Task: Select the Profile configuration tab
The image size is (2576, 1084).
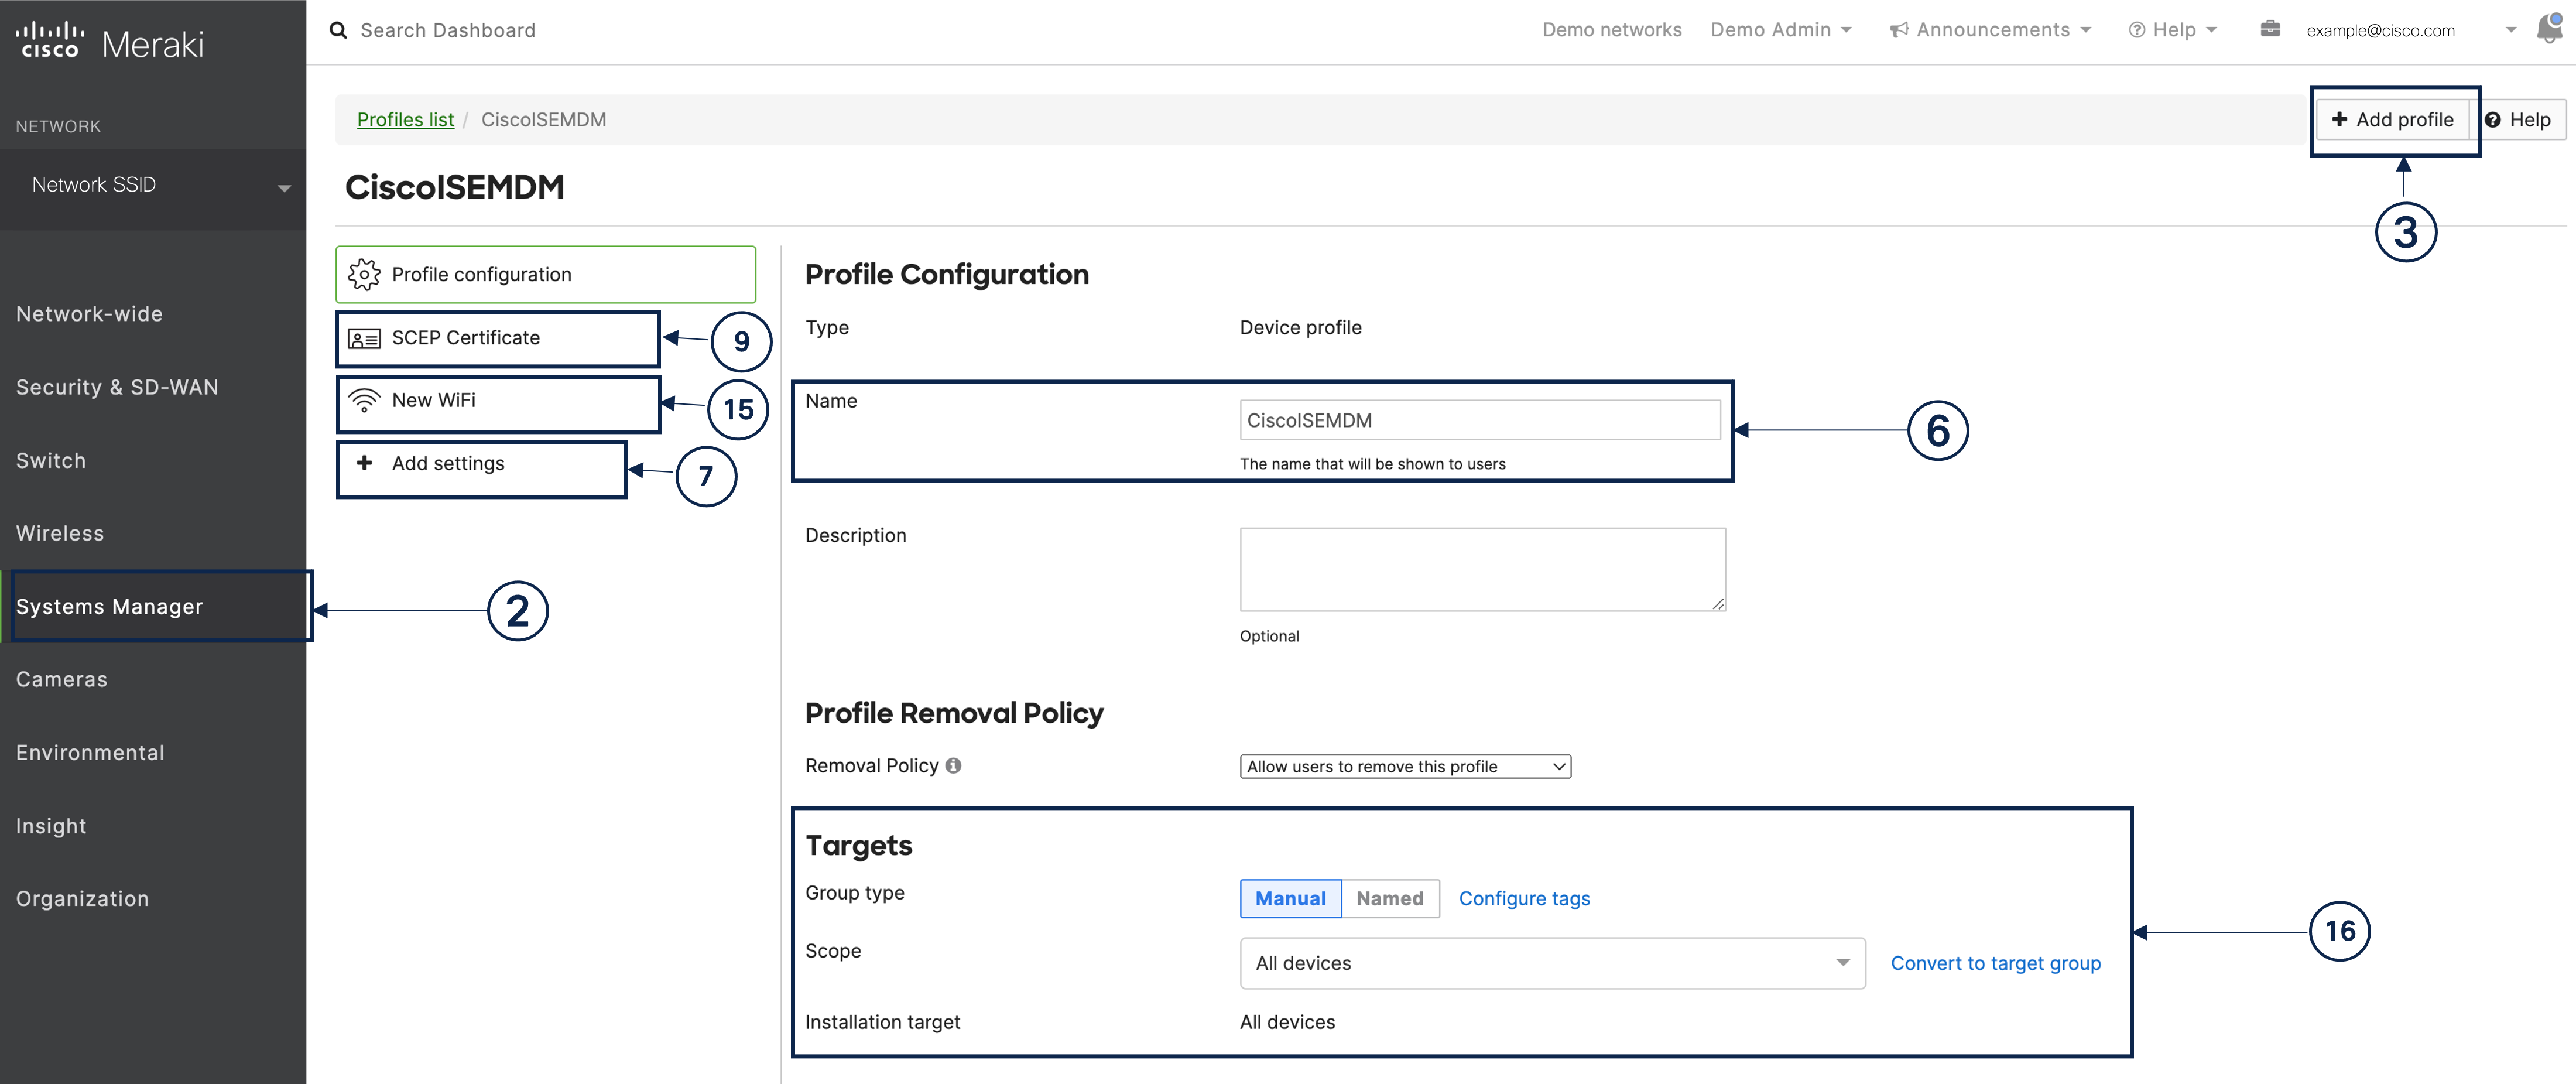Action: 545,274
